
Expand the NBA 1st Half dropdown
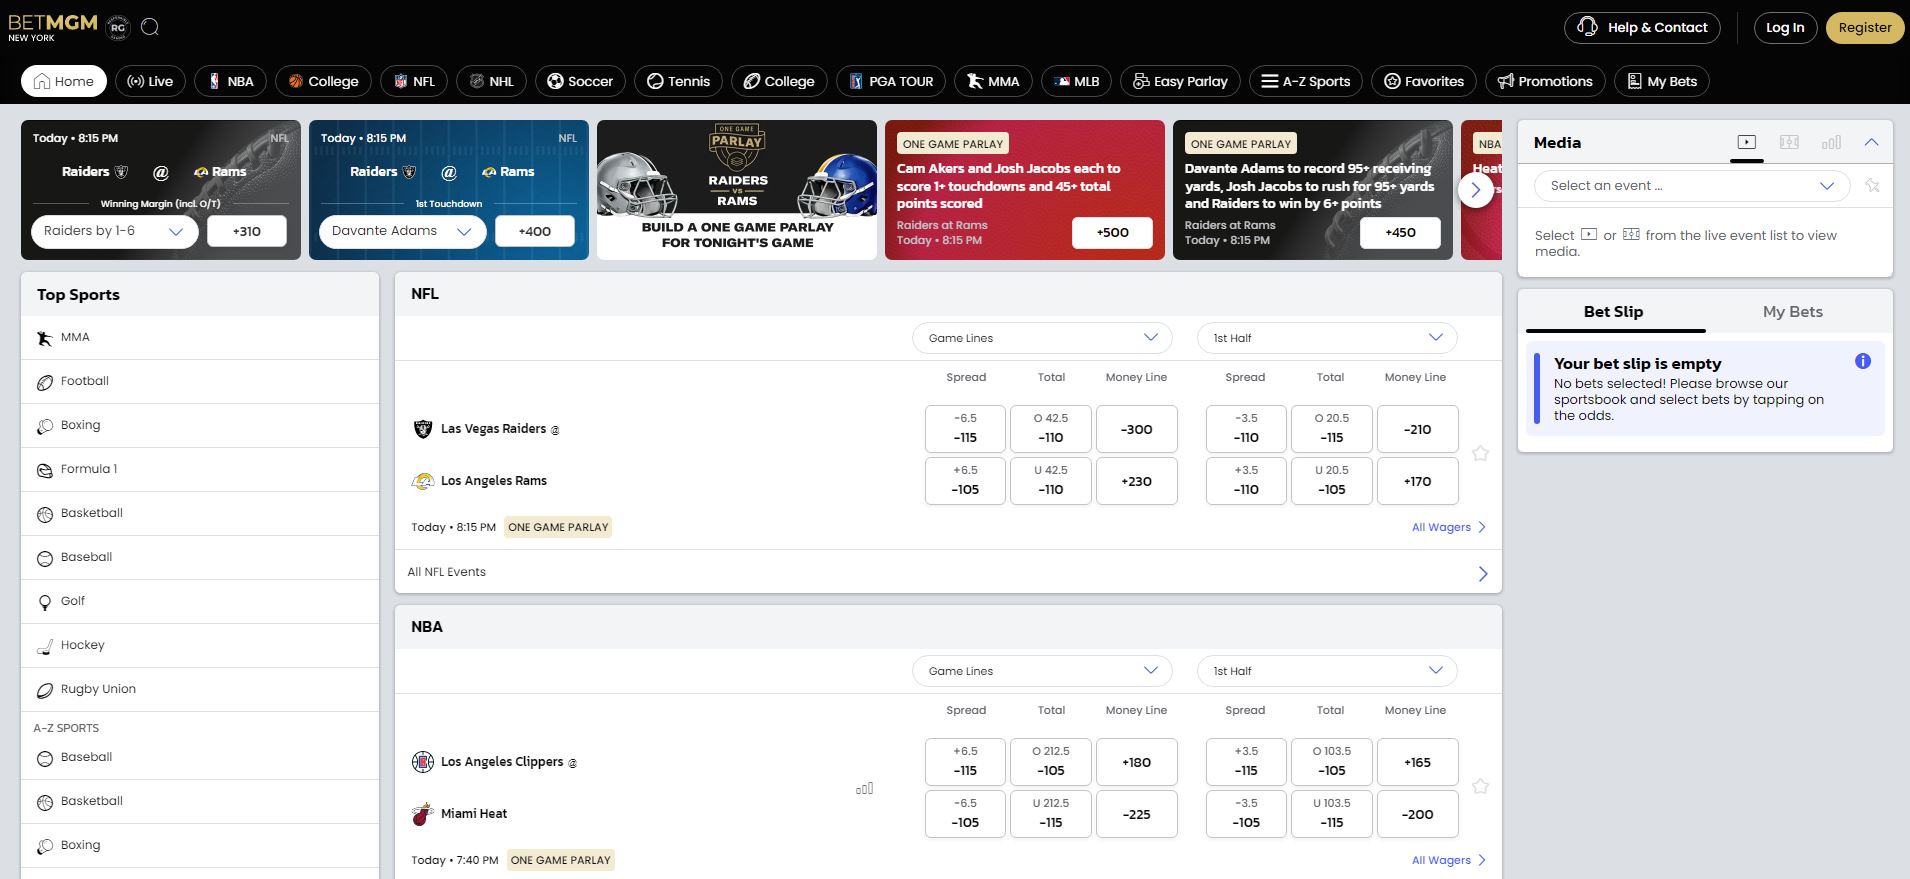[x=1327, y=671]
